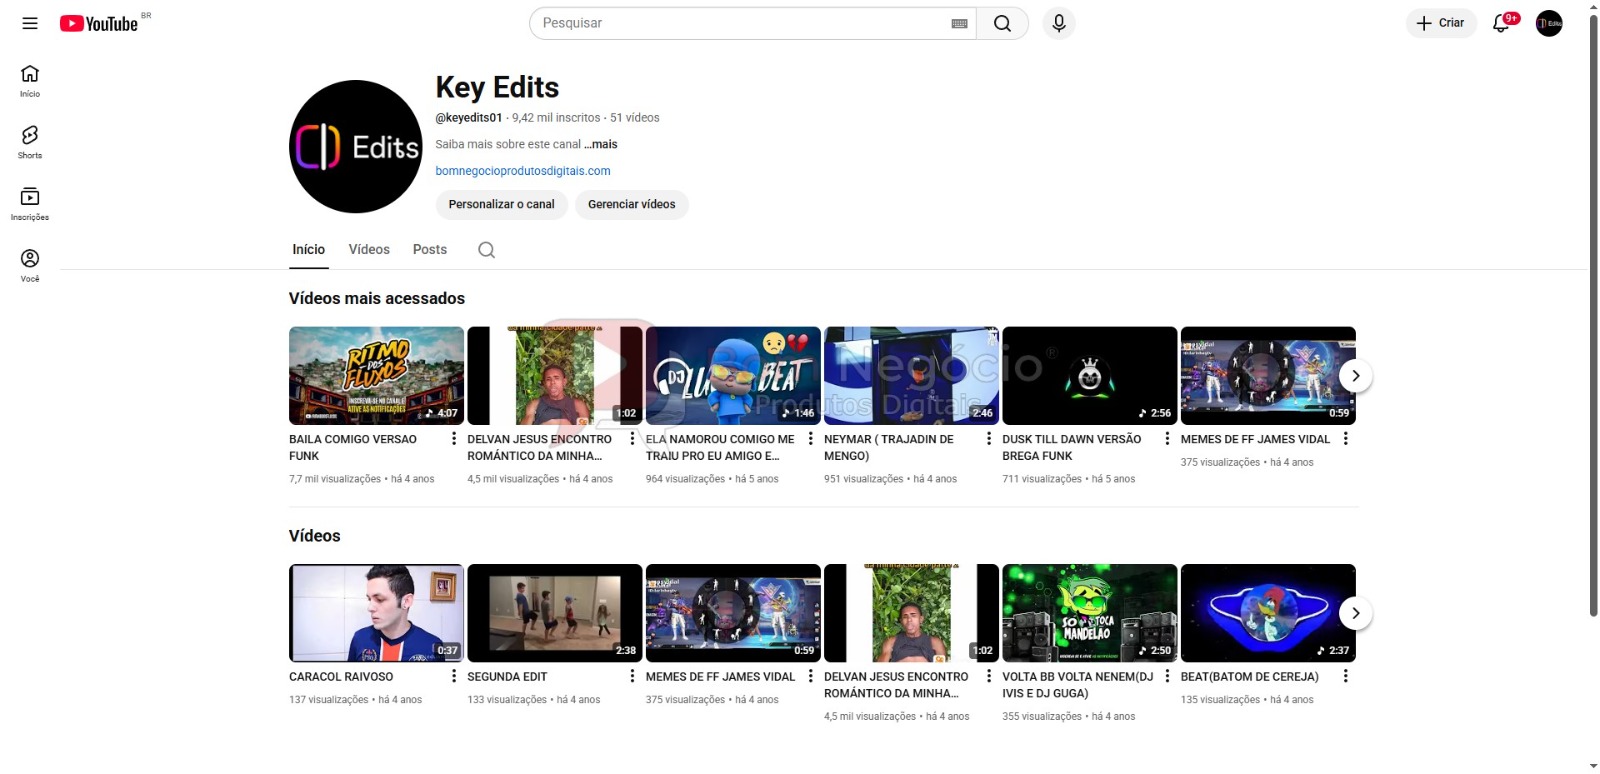Click Gerenciar vídeos button

631,204
